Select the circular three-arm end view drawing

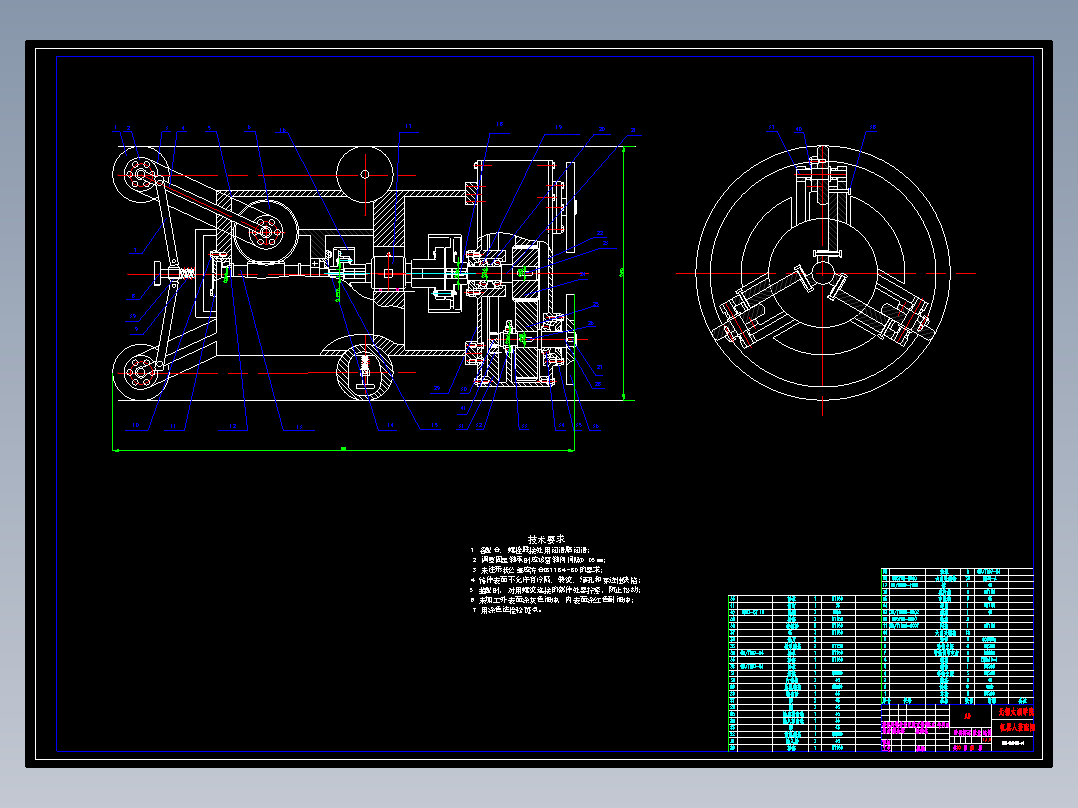823,273
